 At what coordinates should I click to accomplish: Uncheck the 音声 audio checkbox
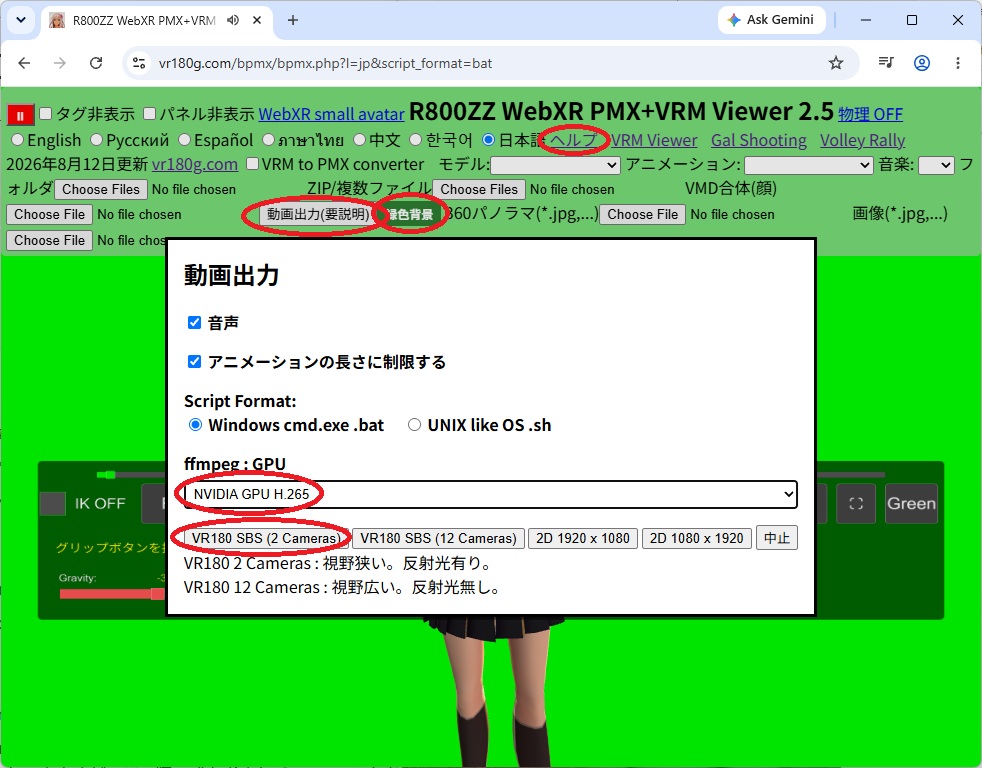[x=195, y=323]
